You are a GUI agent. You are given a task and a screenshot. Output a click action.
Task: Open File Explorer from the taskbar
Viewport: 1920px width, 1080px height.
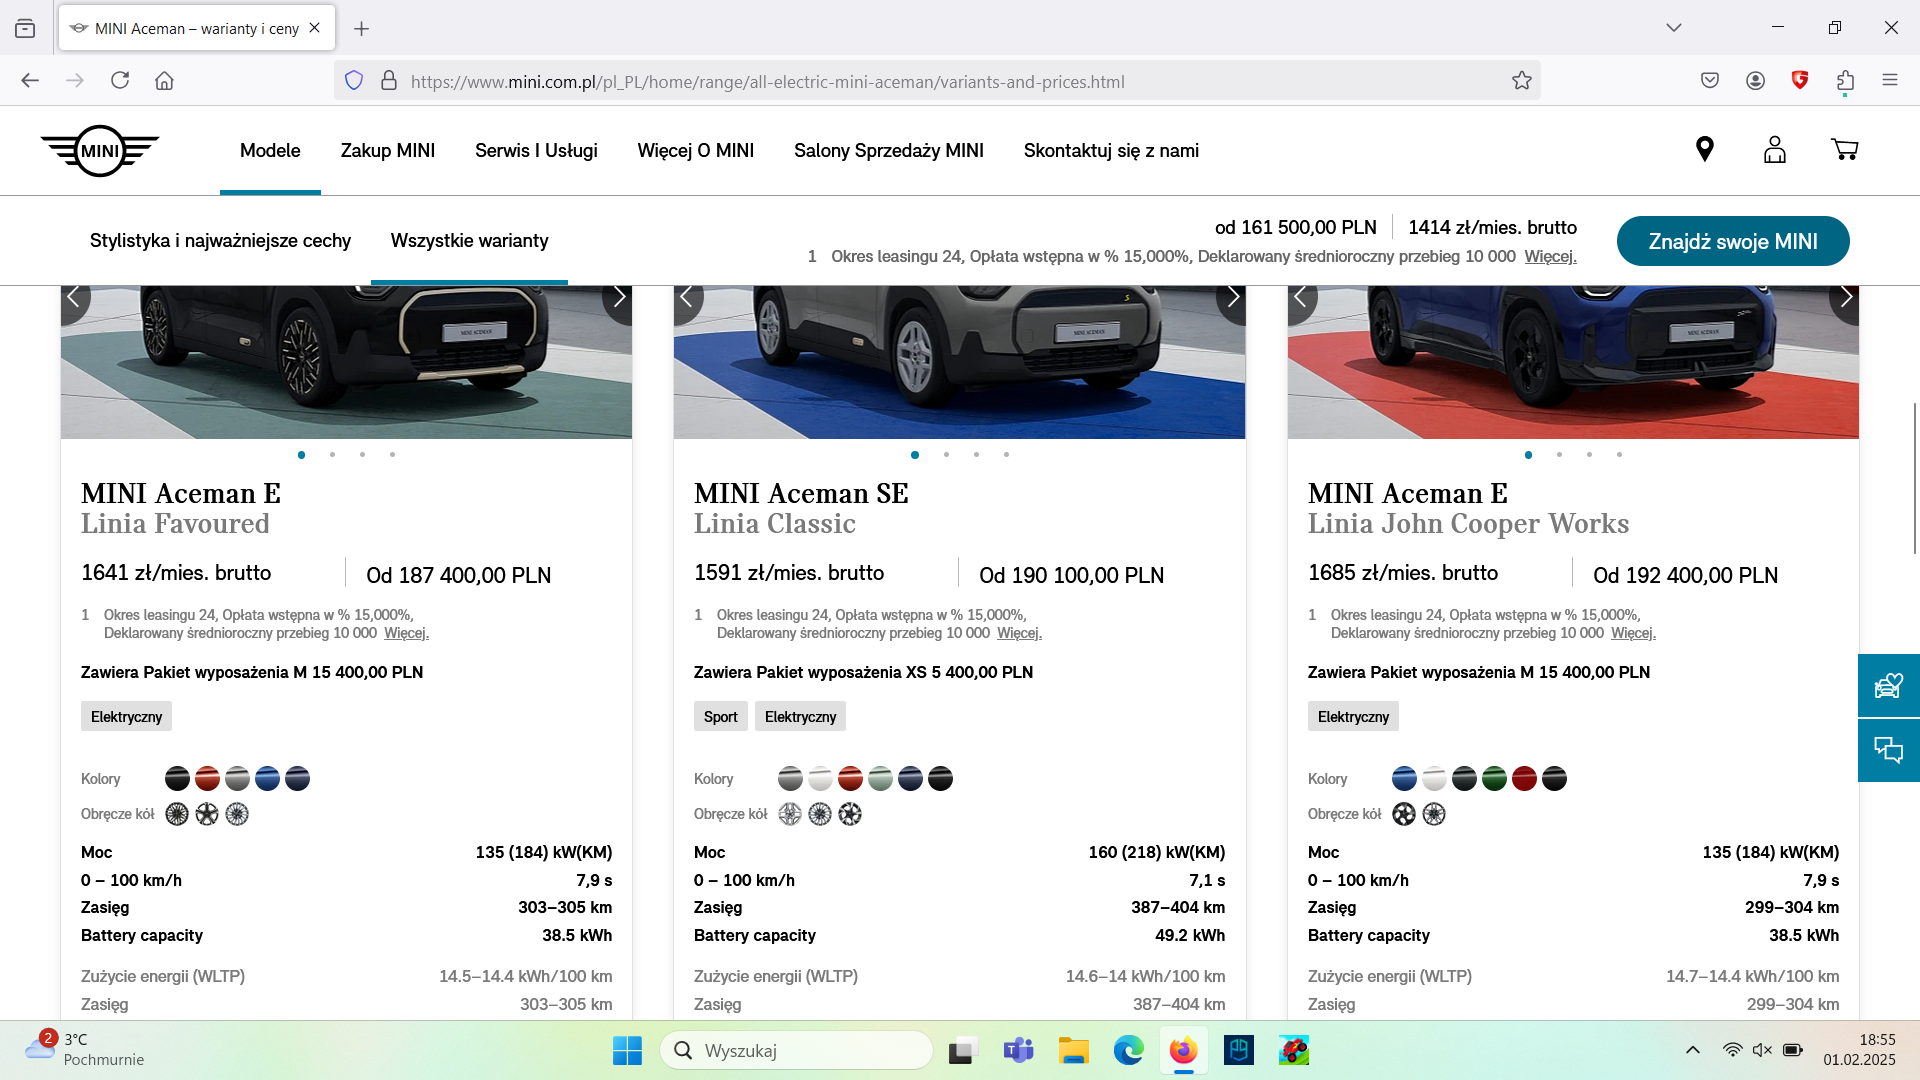pyautogui.click(x=1073, y=1051)
